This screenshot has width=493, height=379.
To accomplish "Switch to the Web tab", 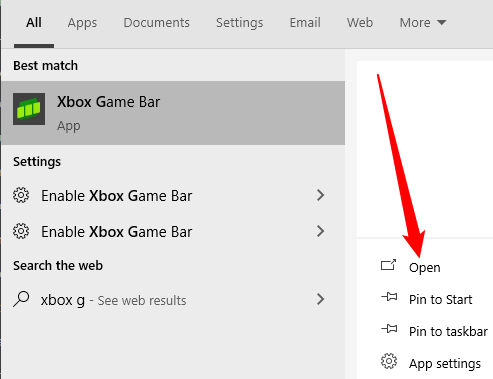I will (360, 23).
